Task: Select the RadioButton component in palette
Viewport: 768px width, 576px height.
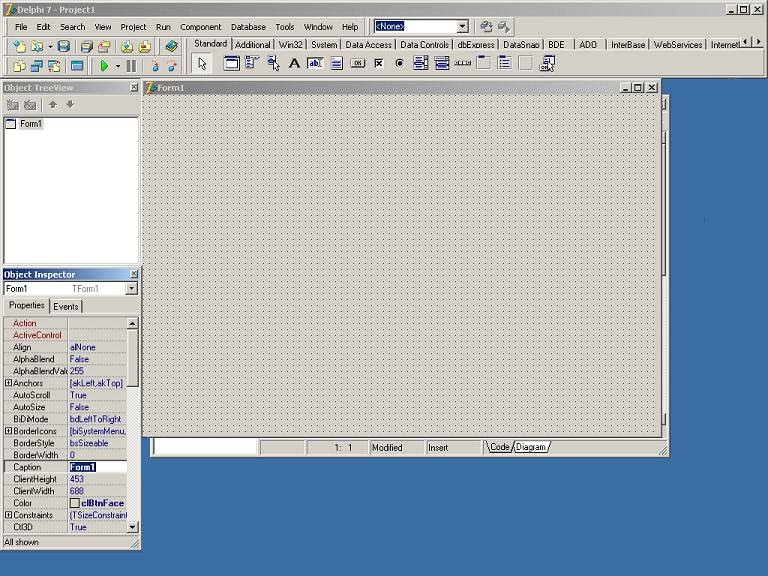Action: (x=400, y=63)
